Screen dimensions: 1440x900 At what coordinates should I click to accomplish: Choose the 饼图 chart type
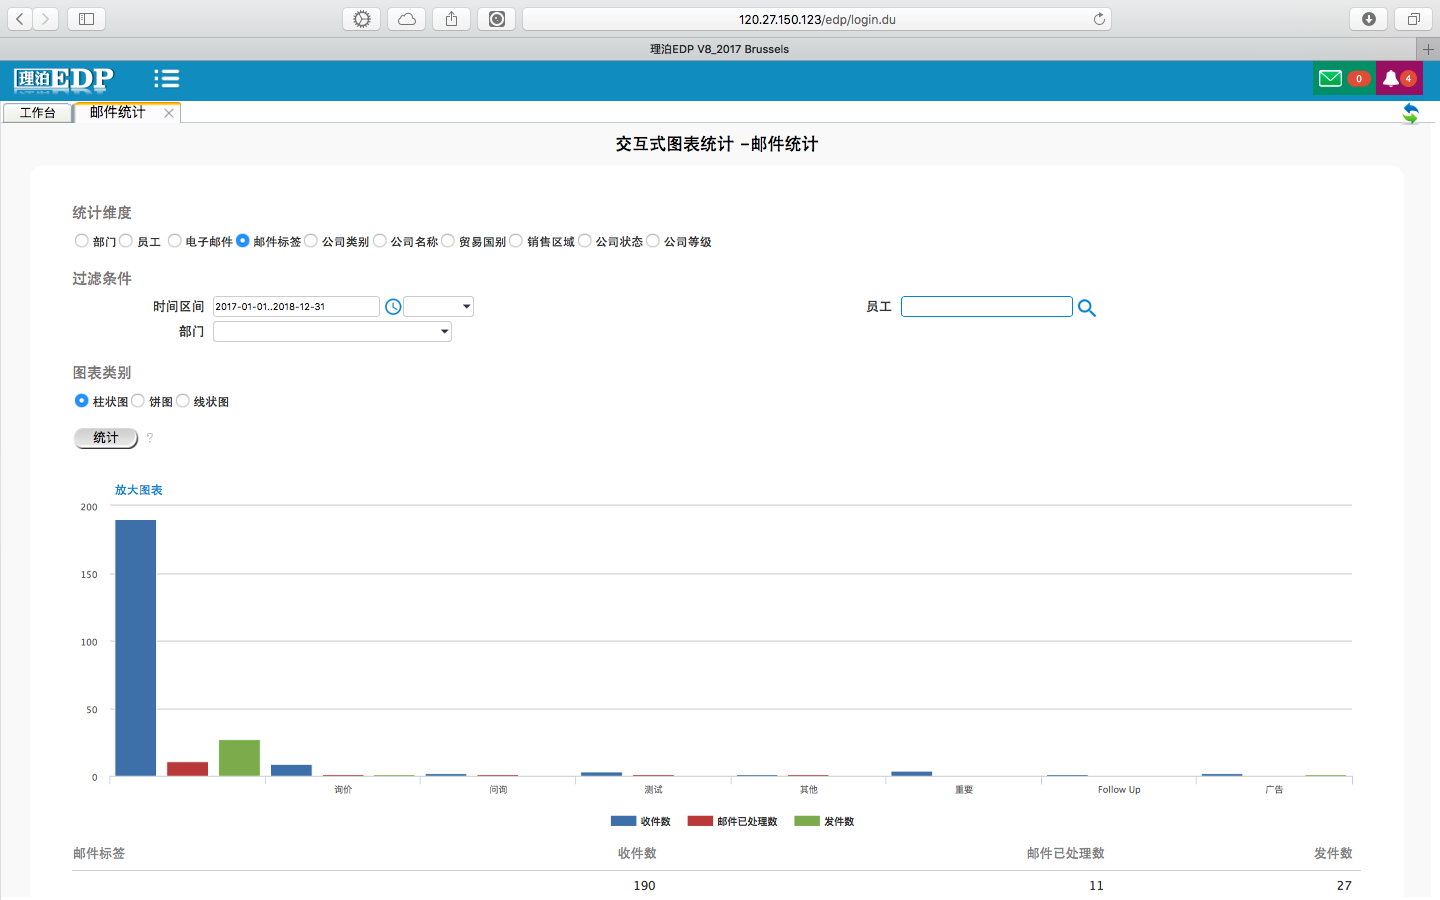point(138,401)
